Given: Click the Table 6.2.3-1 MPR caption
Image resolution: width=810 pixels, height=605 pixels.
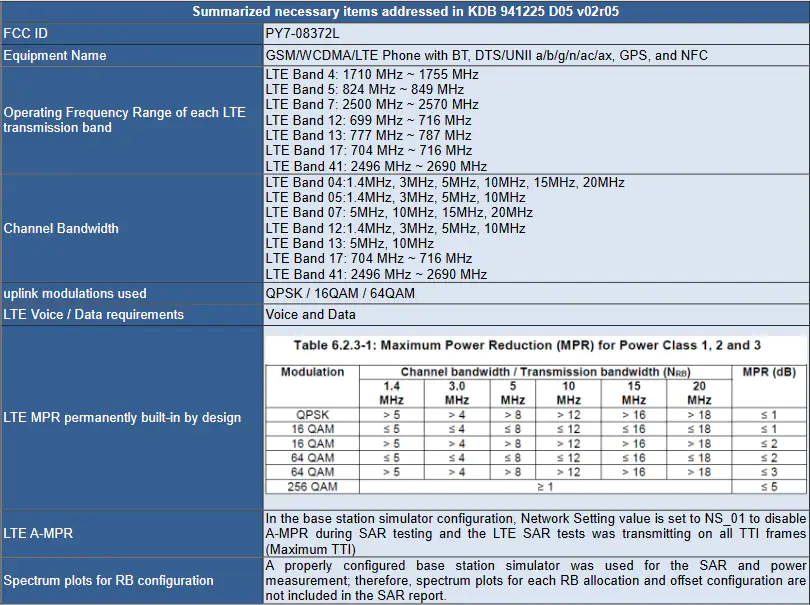Looking at the screenshot, I should point(527,345).
